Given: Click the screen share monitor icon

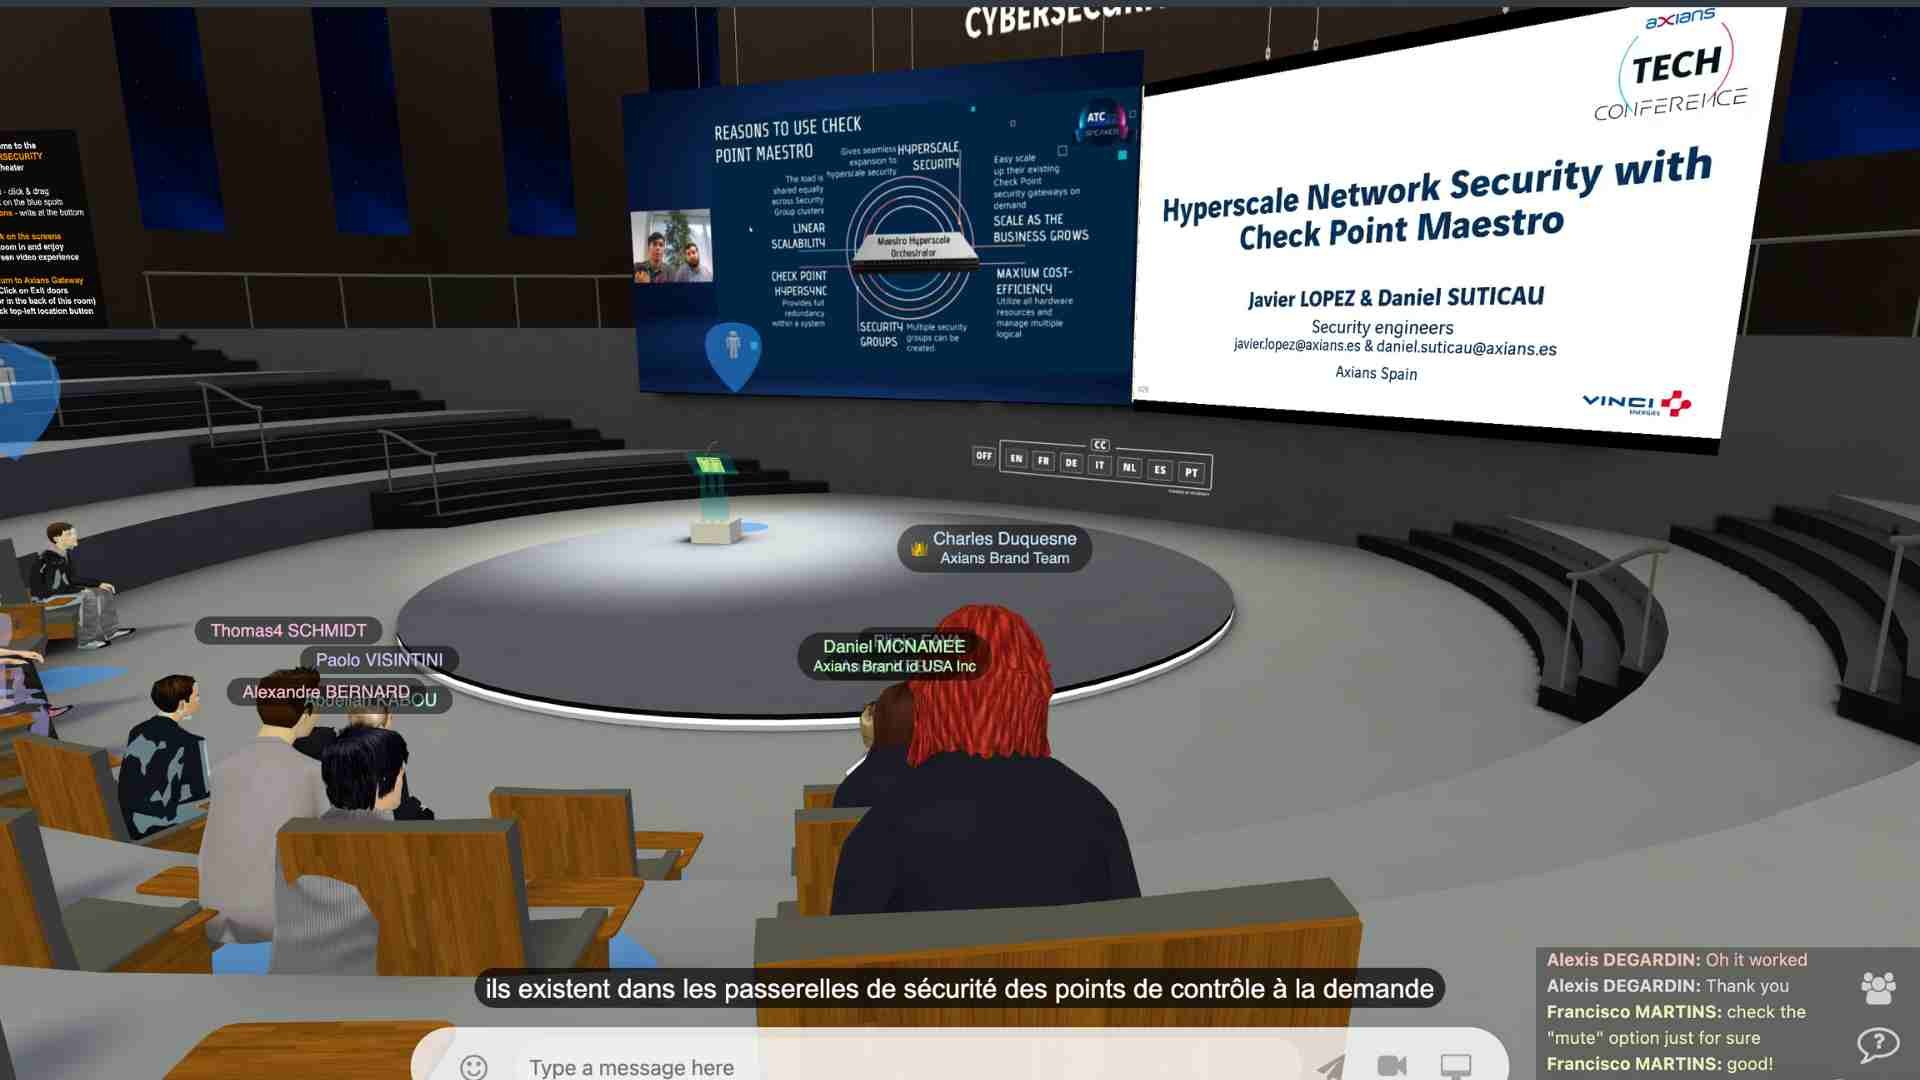Looking at the screenshot, I should [x=1456, y=1066].
